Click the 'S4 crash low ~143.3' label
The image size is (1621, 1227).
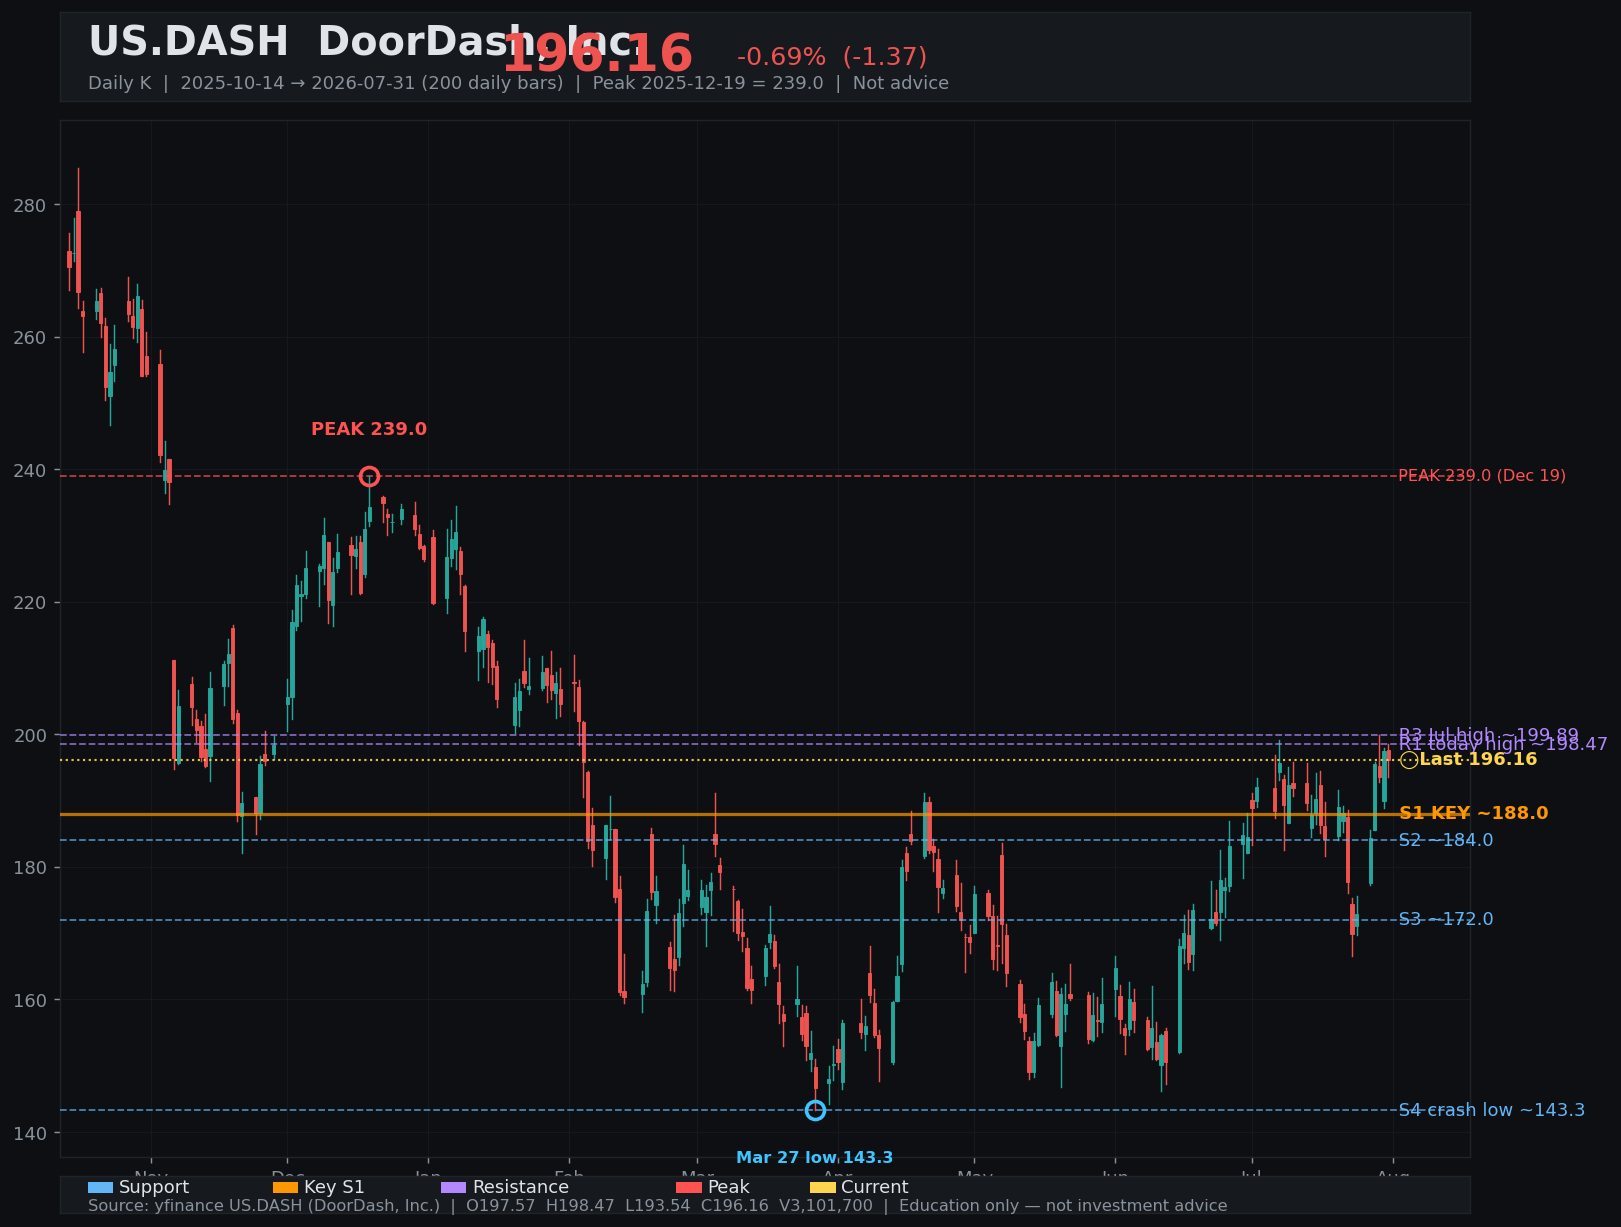[1492, 1110]
